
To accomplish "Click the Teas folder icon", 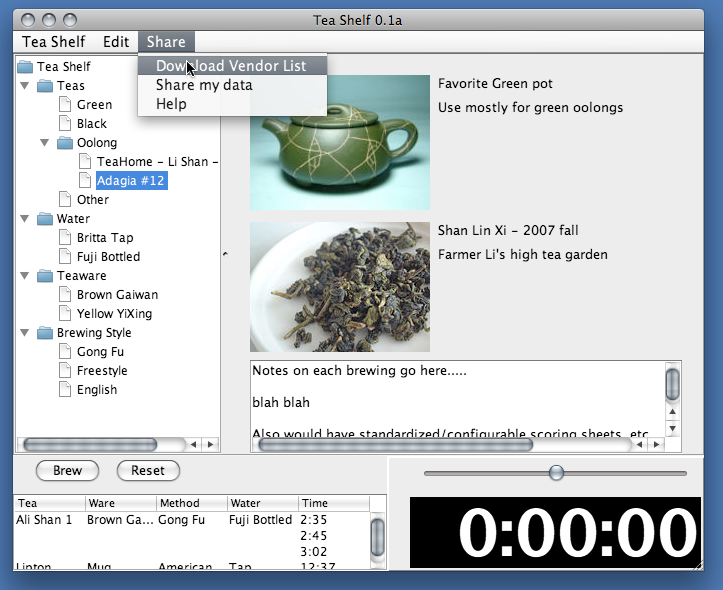I will tap(44, 86).
